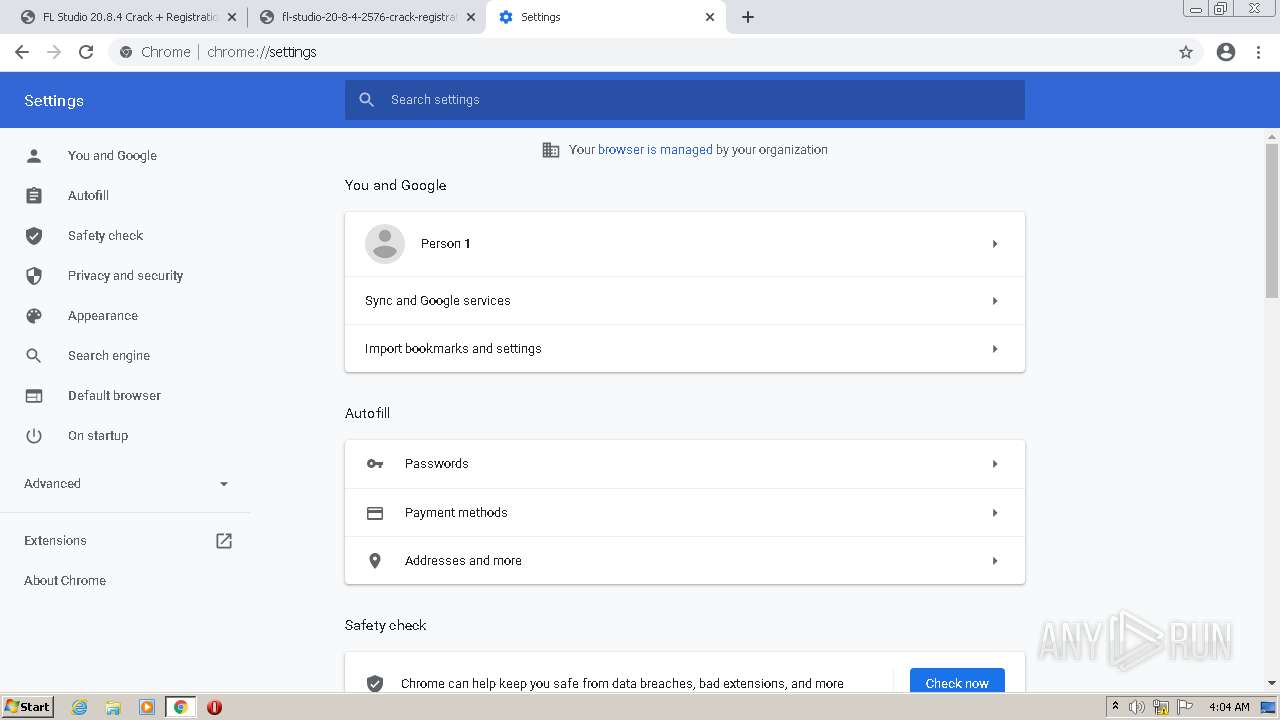
Task: Click the scrollbar down arrow
Action: coord(1272,683)
